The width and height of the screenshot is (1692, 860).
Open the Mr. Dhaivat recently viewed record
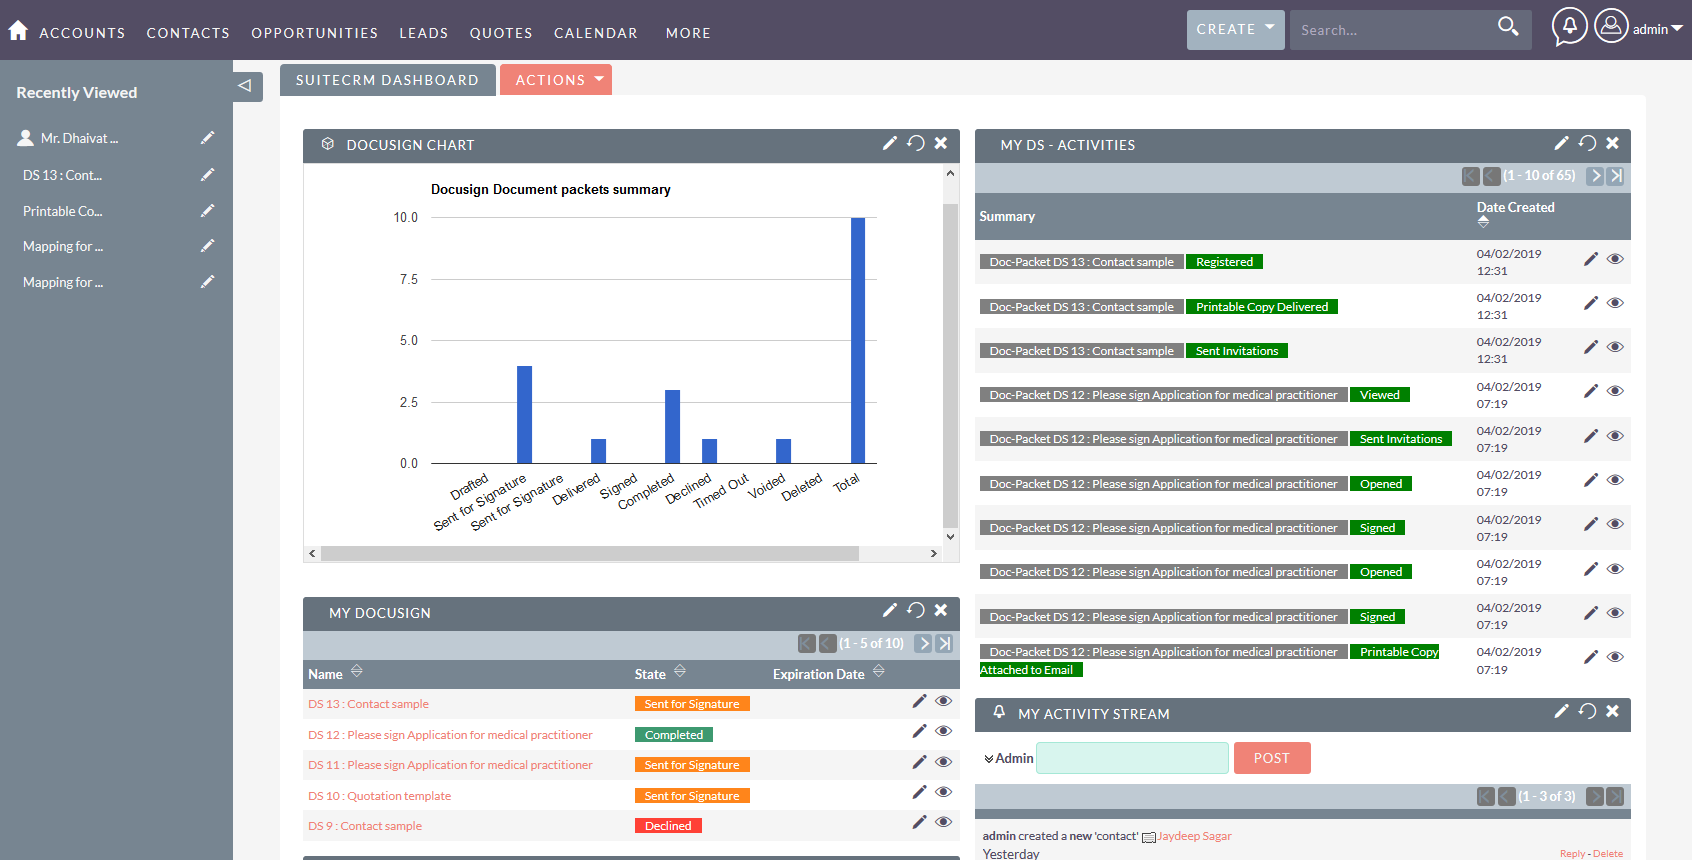79,138
